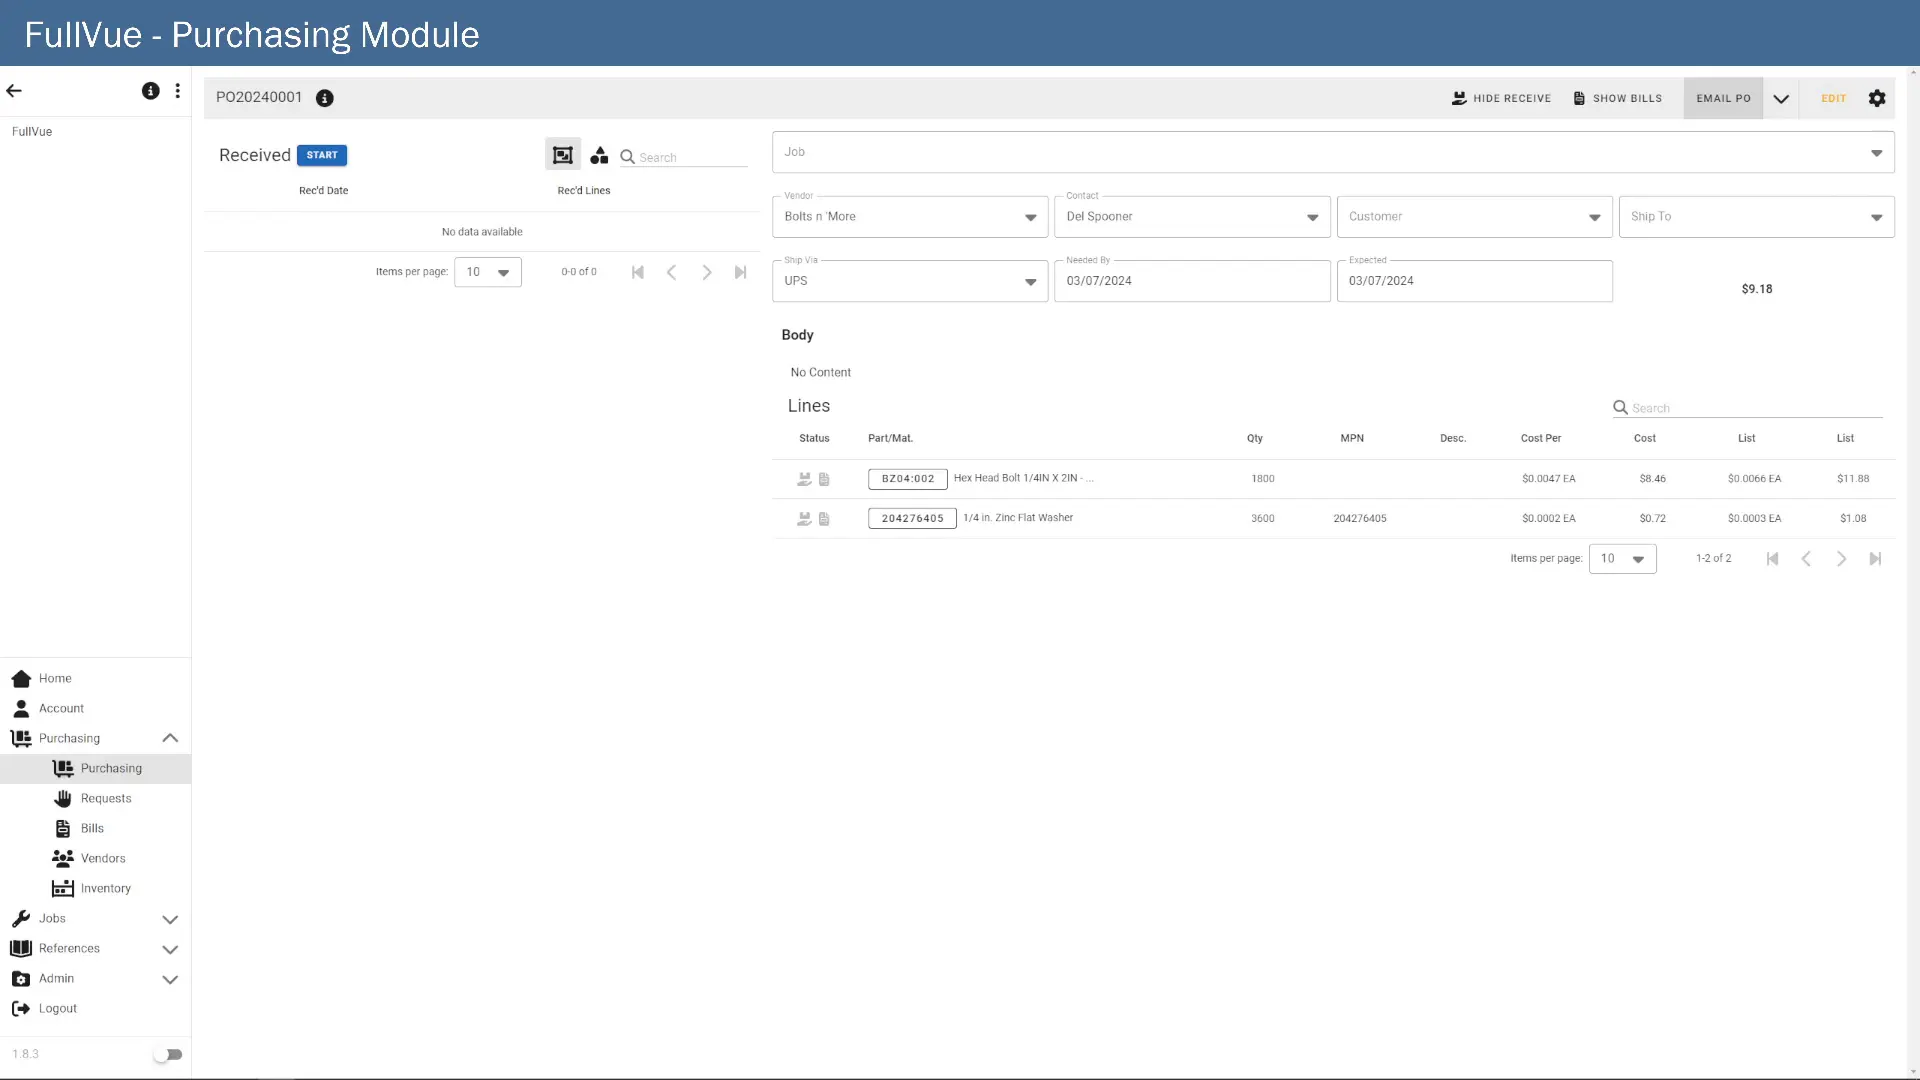
Task: Open the Ship Via UPS dropdown
Action: point(910,281)
